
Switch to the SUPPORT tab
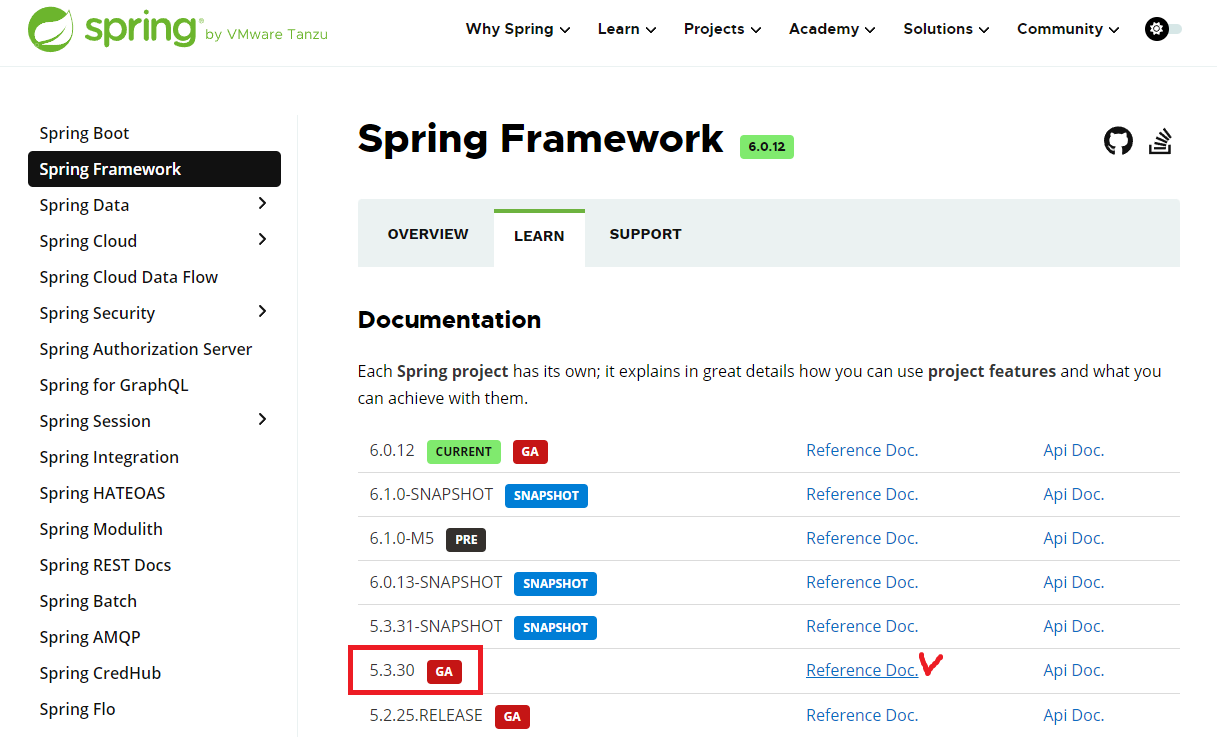pyautogui.click(x=645, y=234)
